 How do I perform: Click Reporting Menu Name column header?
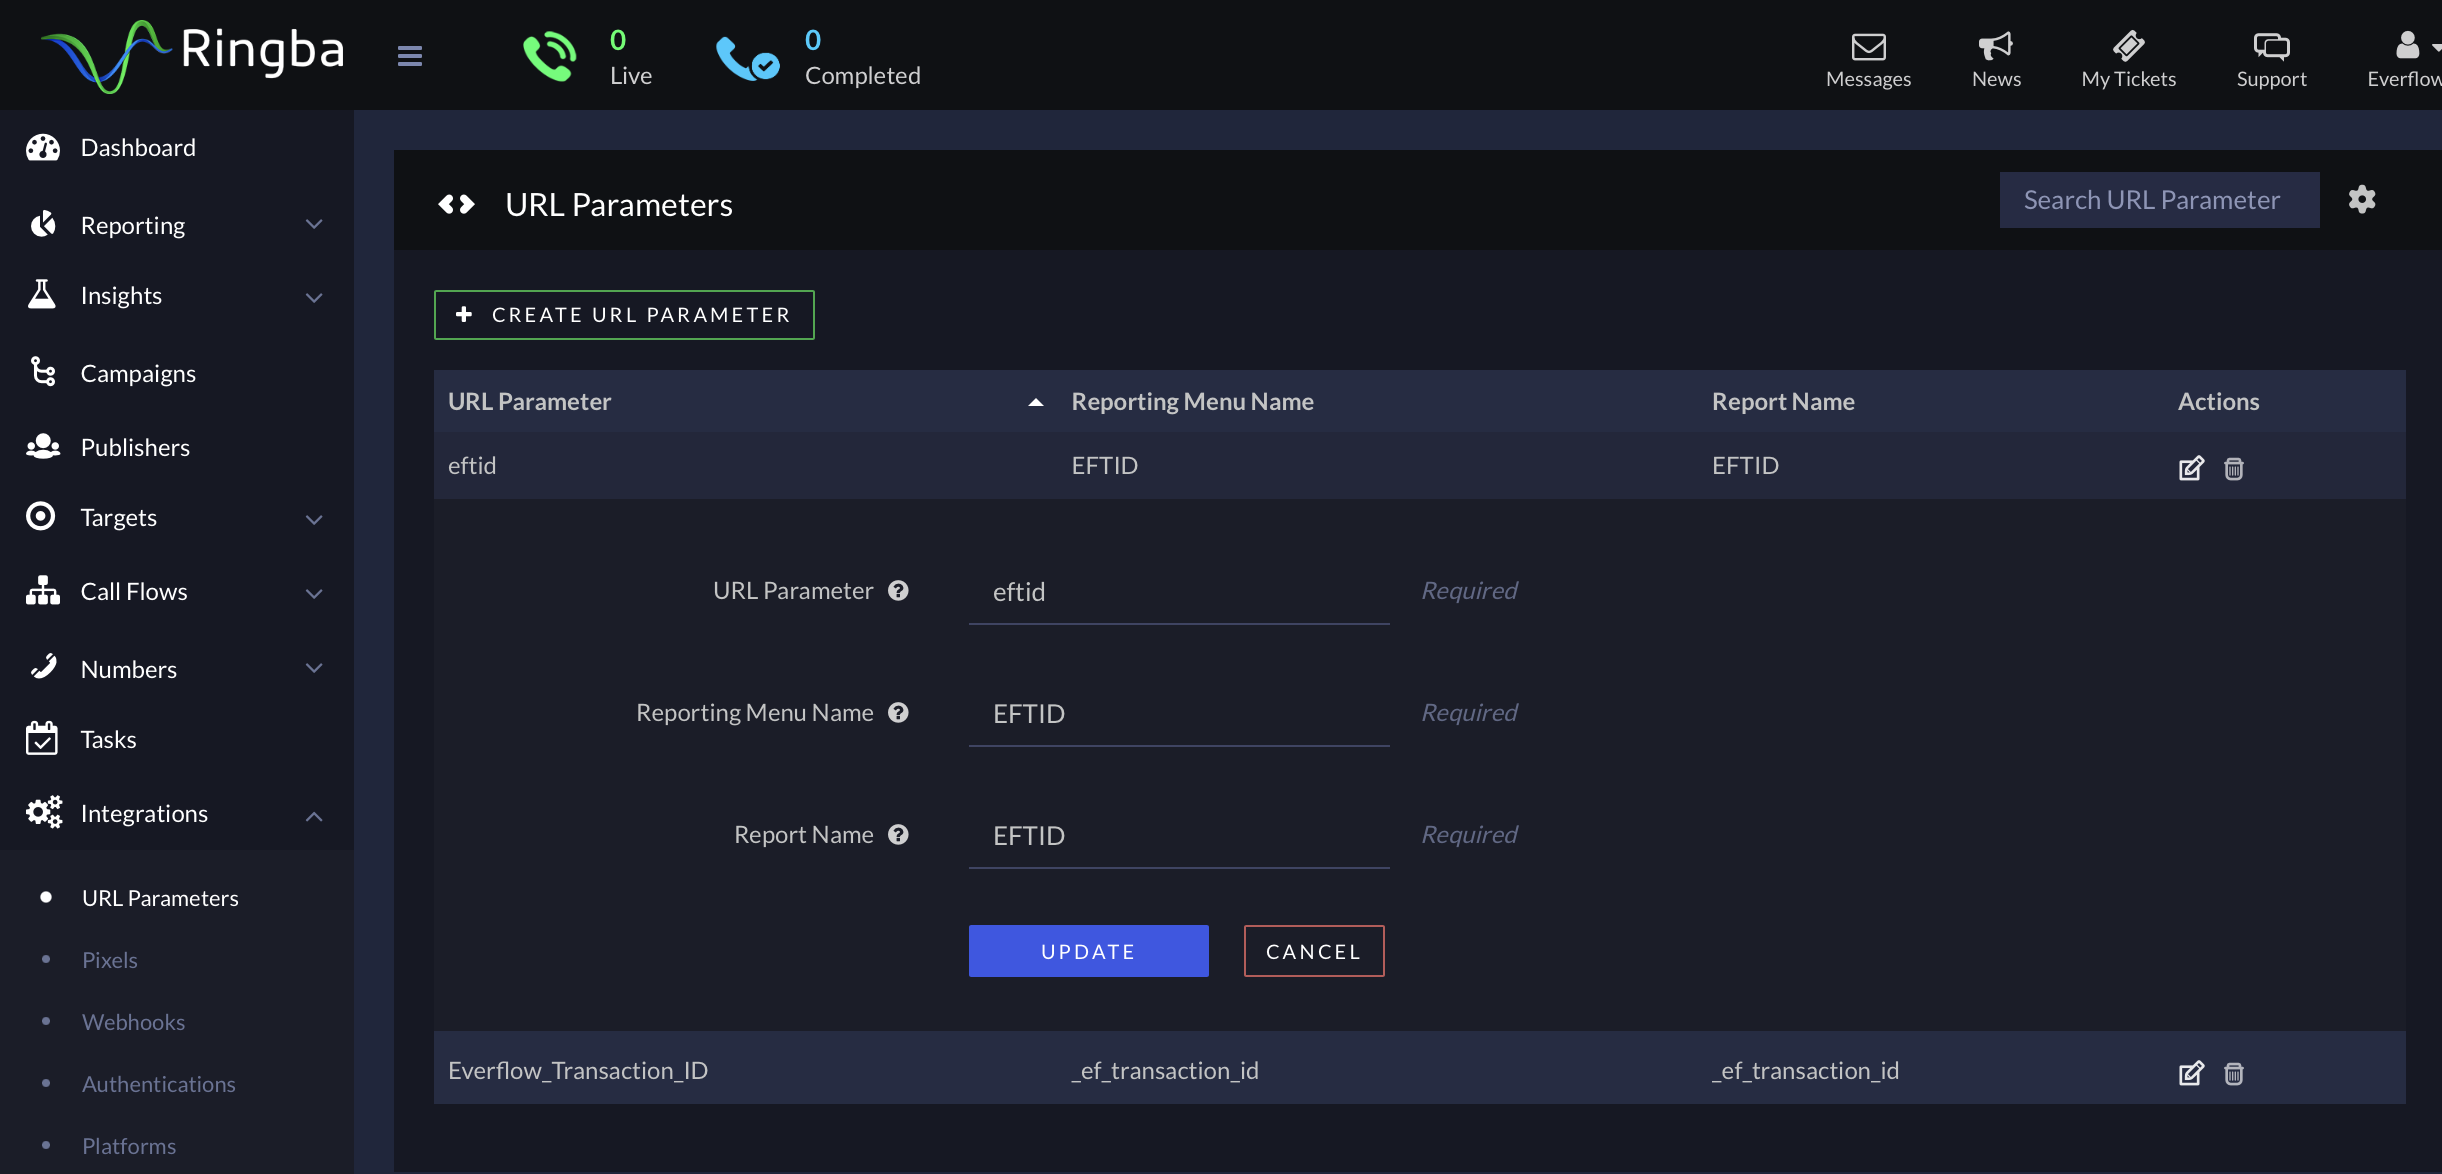click(1192, 401)
